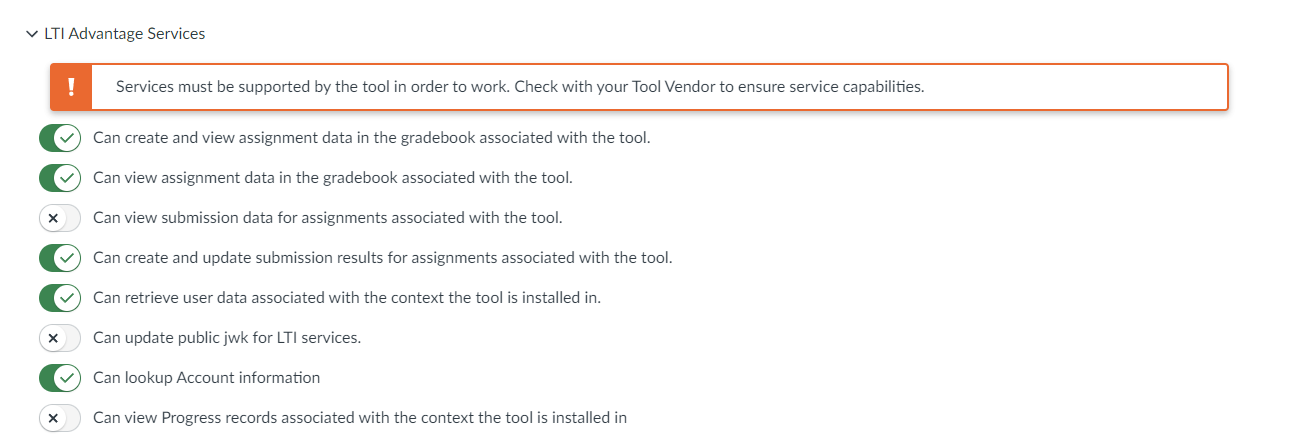Image resolution: width=1289 pixels, height=447 pixels.
Task: Enable the view Progress records switch
Action: click(x=60, y=418)
